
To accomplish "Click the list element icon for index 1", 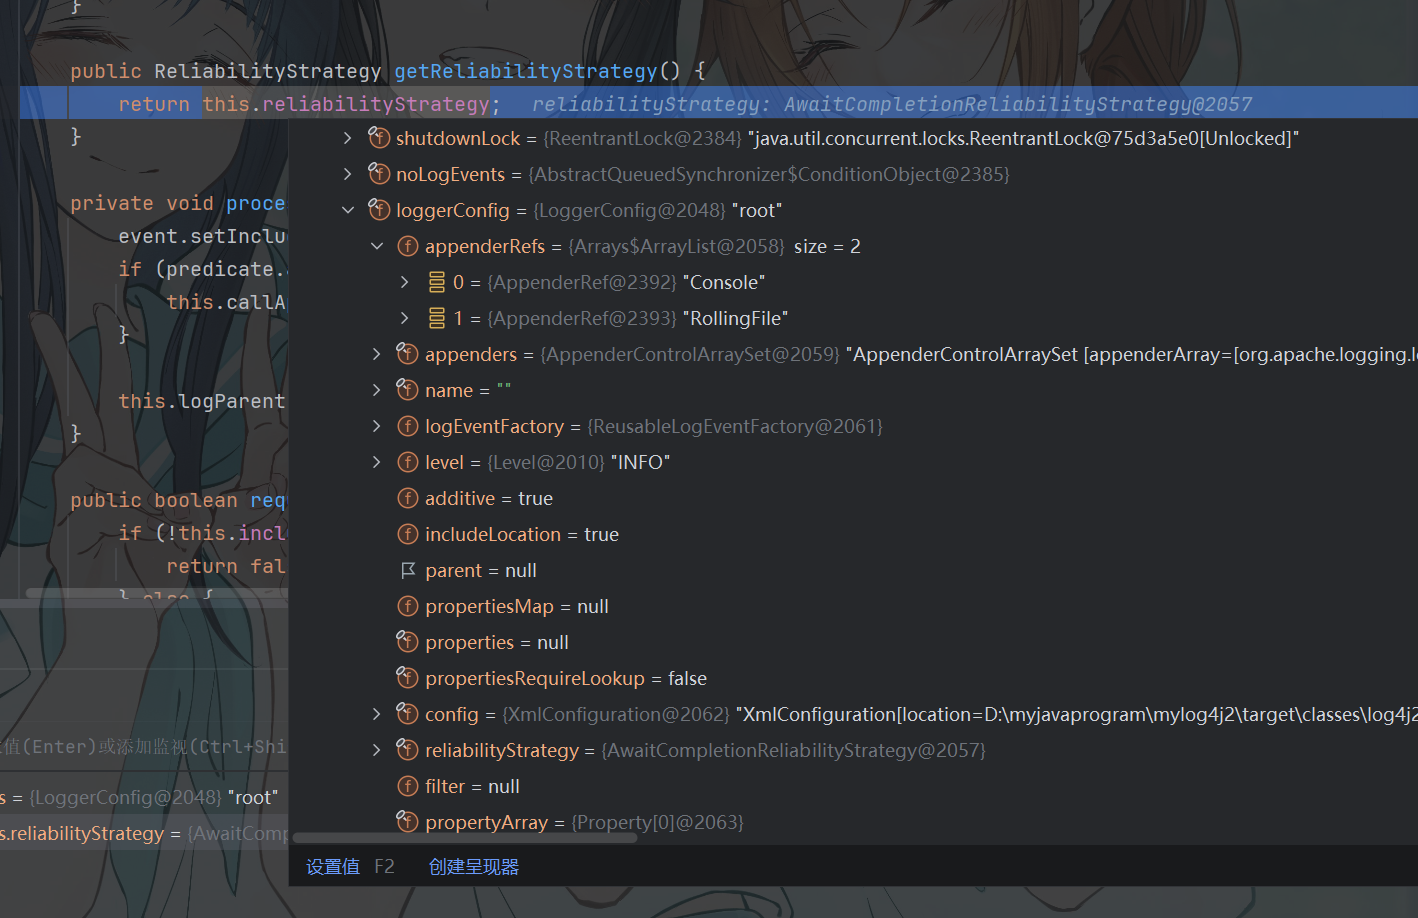I will (x=436, y=318).
